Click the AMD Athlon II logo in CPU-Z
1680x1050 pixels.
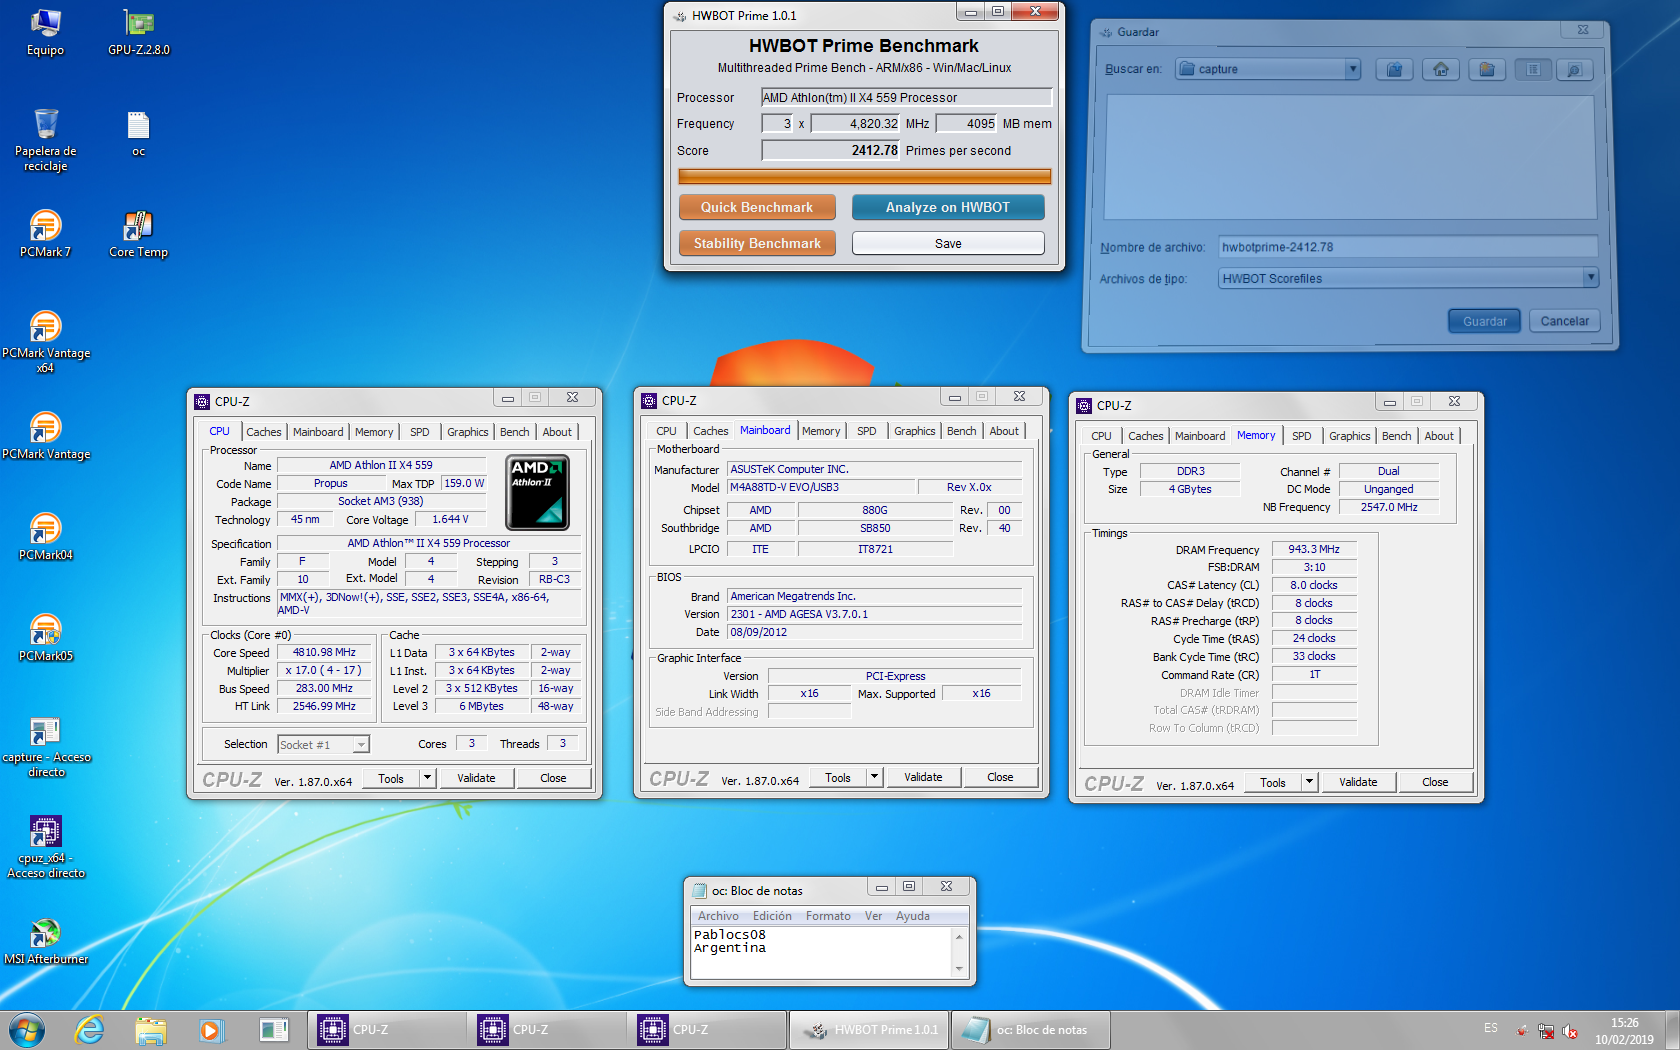[x=538, y=492]
